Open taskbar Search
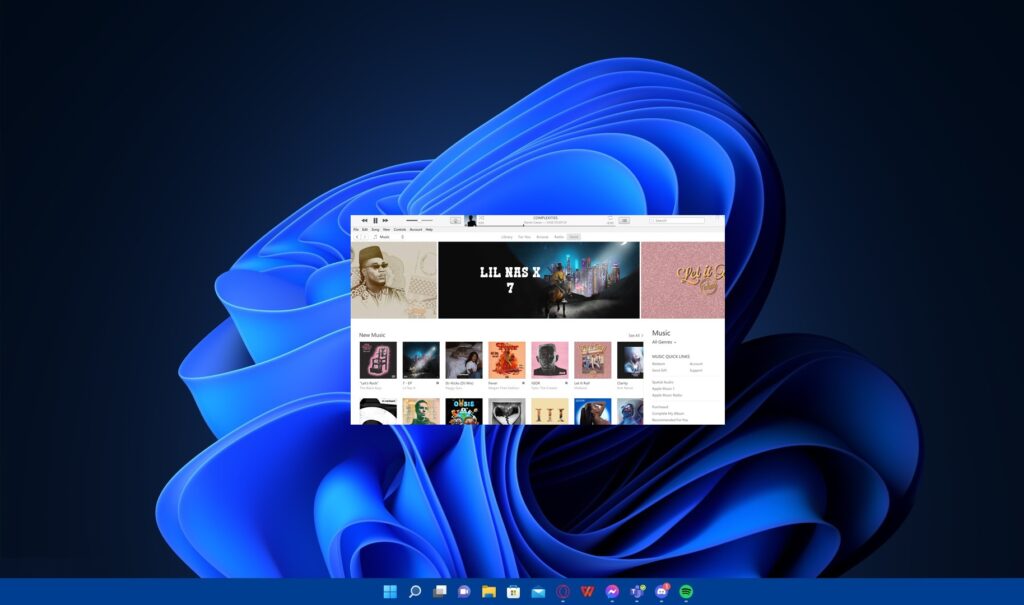Screen dimensions: 1024x605 [x=415, y=592]
